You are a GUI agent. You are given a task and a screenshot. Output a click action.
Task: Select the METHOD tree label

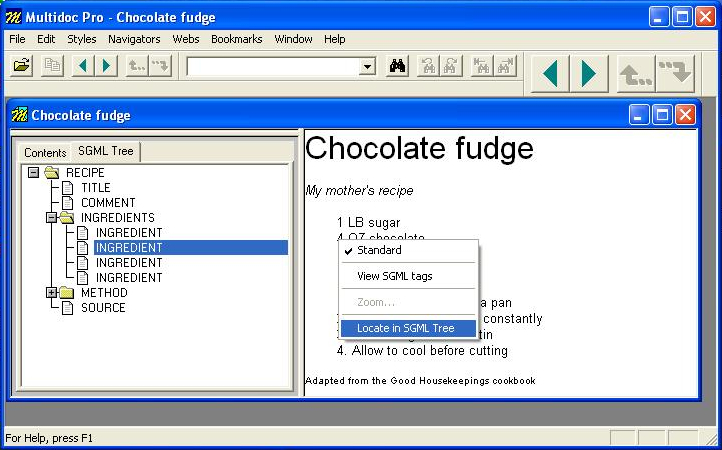click(x=104, y=292)
